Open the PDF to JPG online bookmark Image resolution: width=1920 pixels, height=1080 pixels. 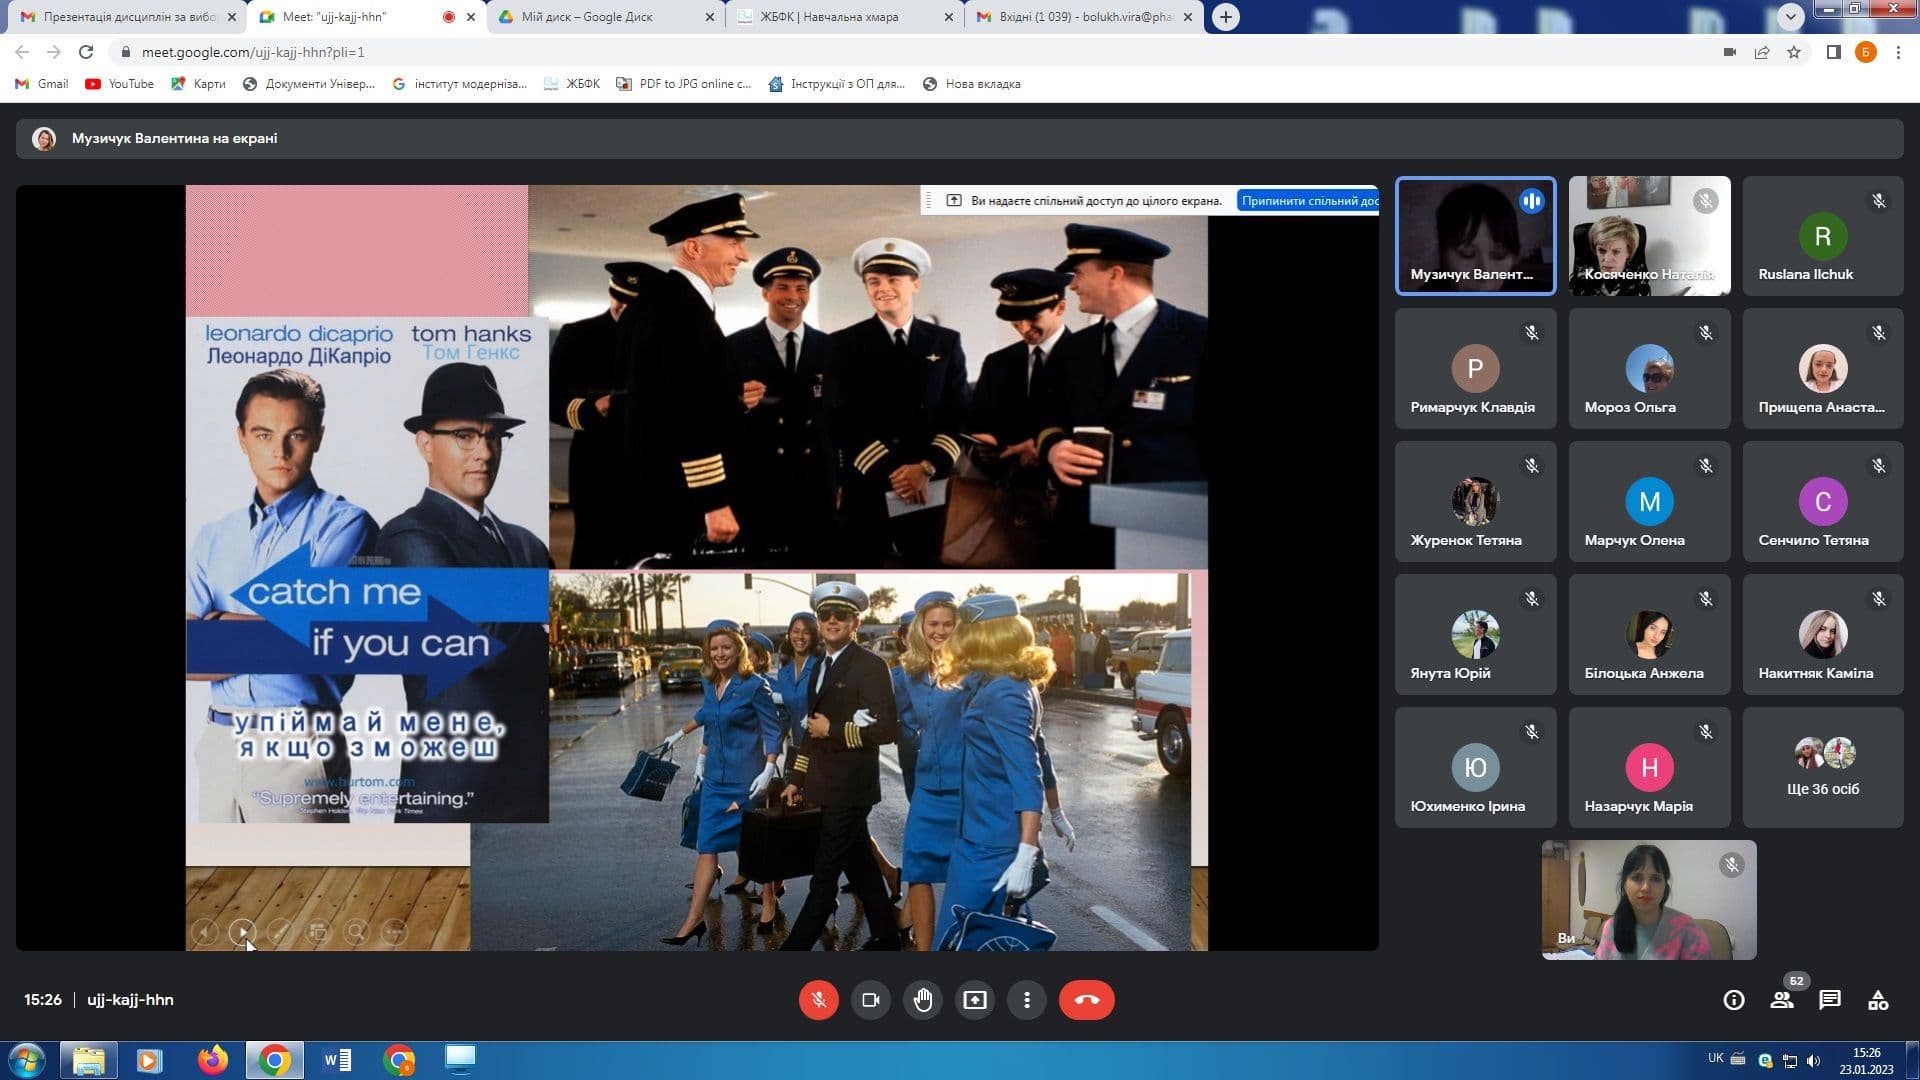click(684, 84)
